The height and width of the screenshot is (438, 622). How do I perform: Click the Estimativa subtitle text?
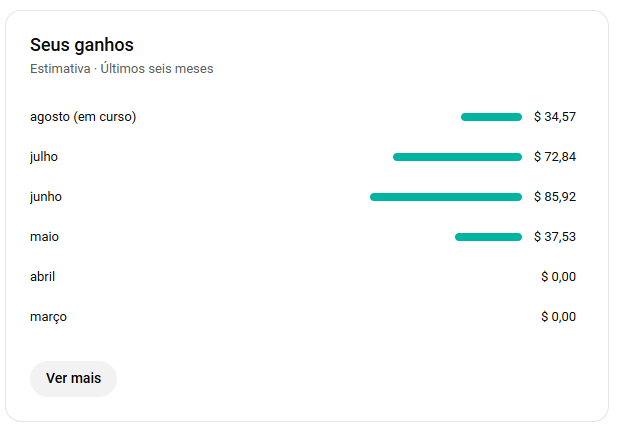59,69
